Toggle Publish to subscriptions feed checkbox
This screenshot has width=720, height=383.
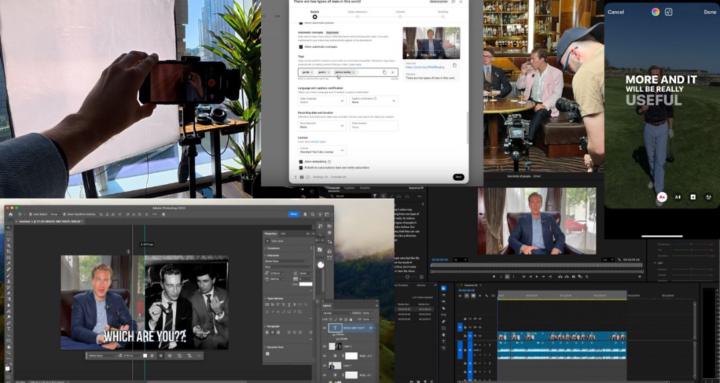(x=301, y=168)
